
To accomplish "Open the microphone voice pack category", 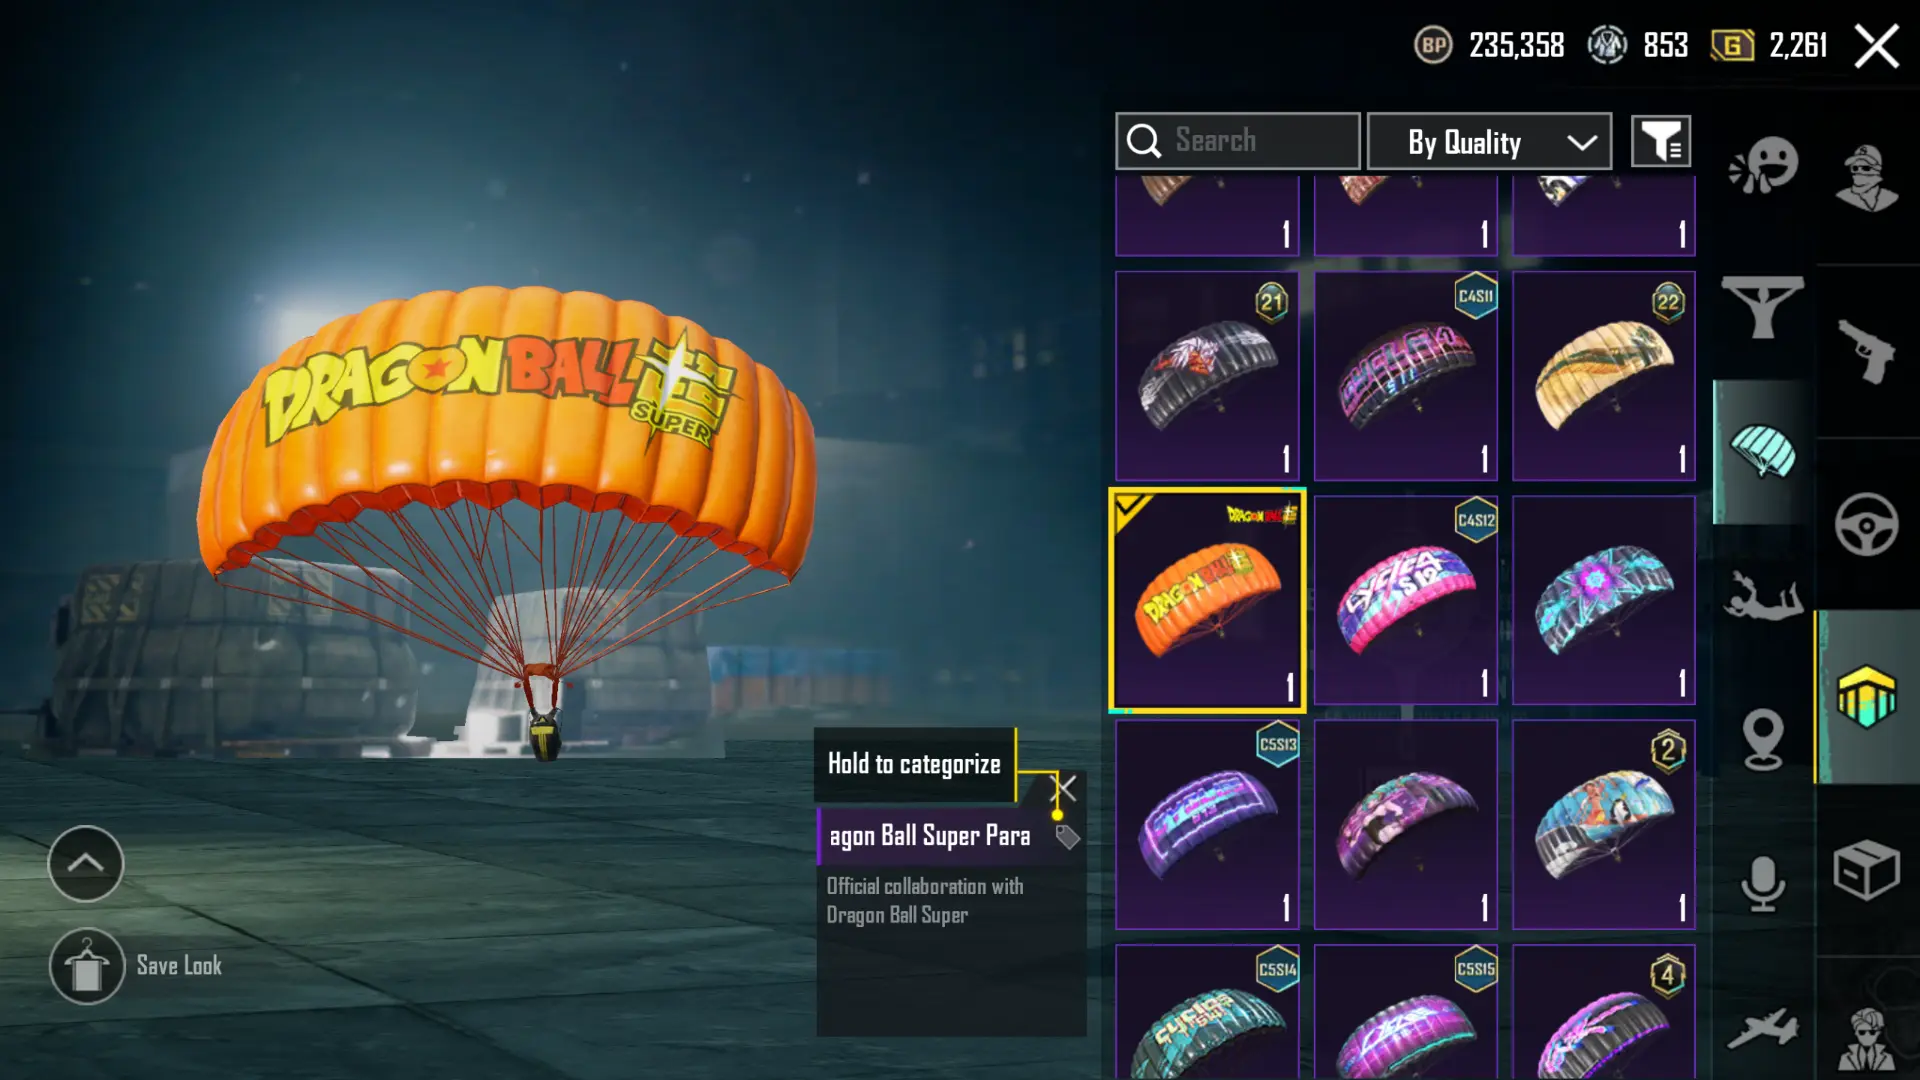I will tap(1763, 884).
